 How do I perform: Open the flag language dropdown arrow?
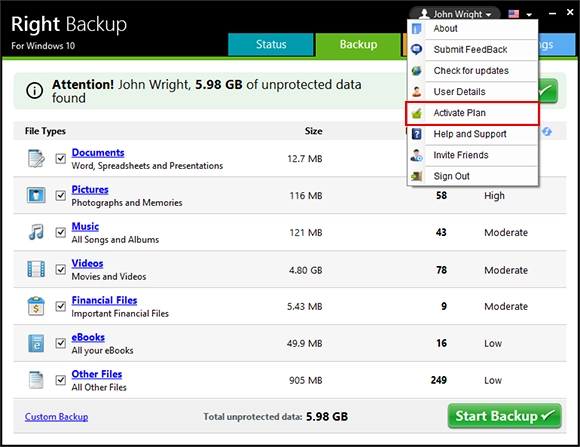[529, 15]
